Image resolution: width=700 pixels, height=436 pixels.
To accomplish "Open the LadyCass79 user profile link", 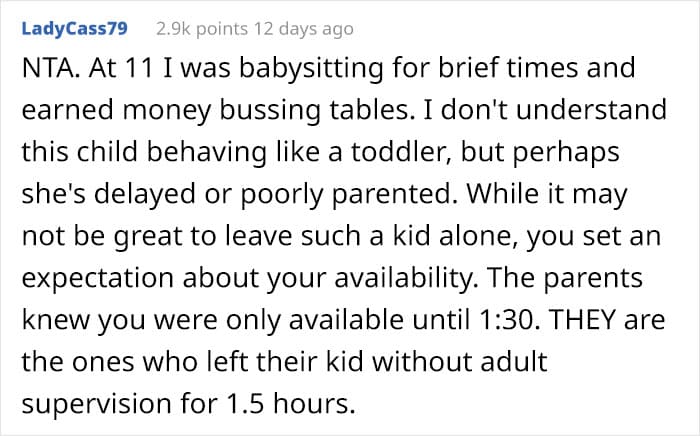I will 75,29.
